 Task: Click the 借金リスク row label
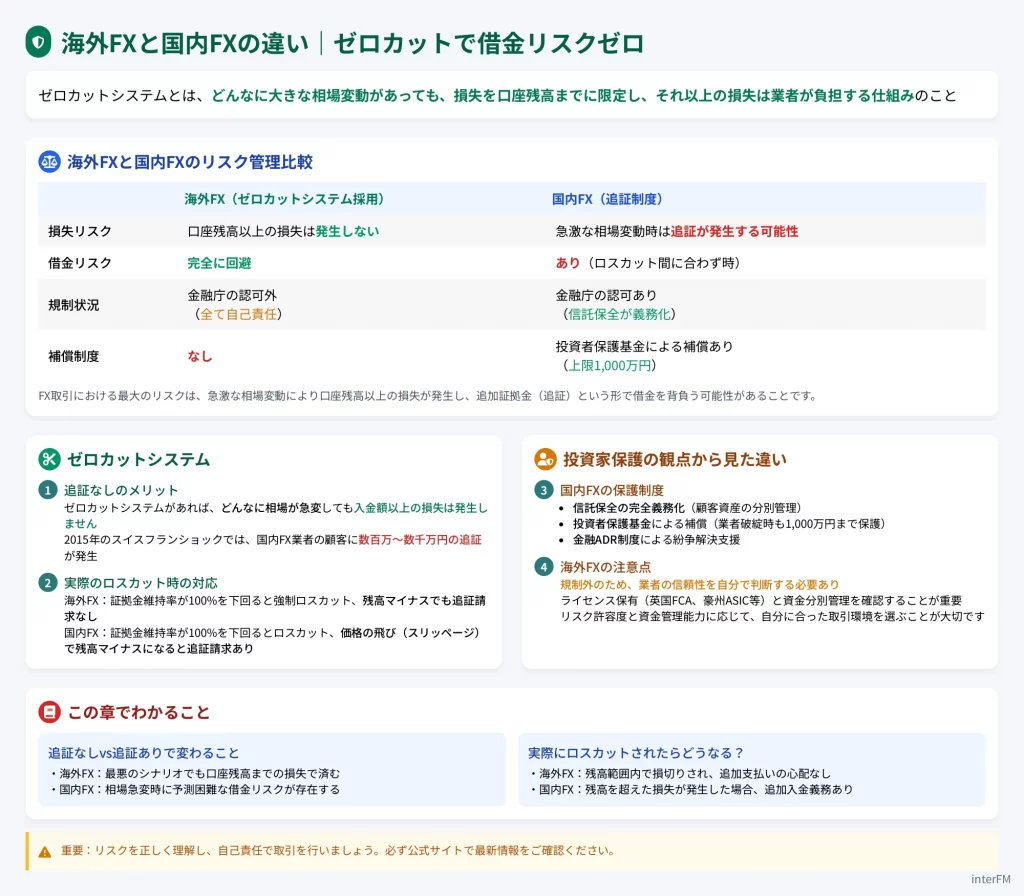(x=80, y=263)
